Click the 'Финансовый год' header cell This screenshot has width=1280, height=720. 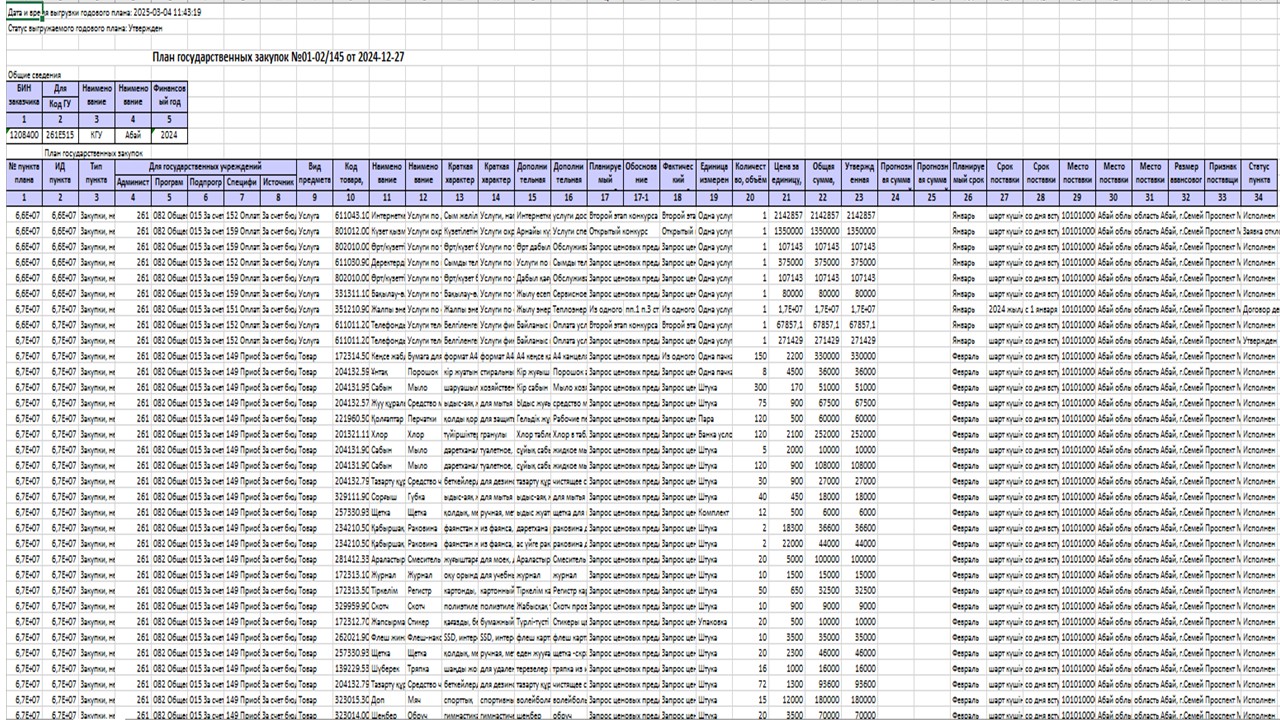click(x=168, y=95)
